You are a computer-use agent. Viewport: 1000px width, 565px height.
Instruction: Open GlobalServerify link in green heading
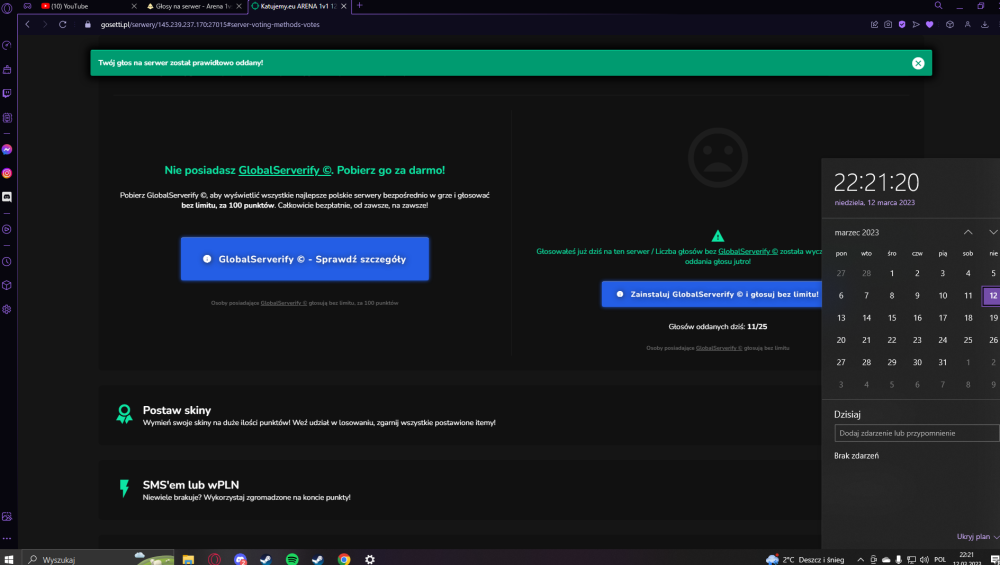pyautogui.click(x=284, y=170)
